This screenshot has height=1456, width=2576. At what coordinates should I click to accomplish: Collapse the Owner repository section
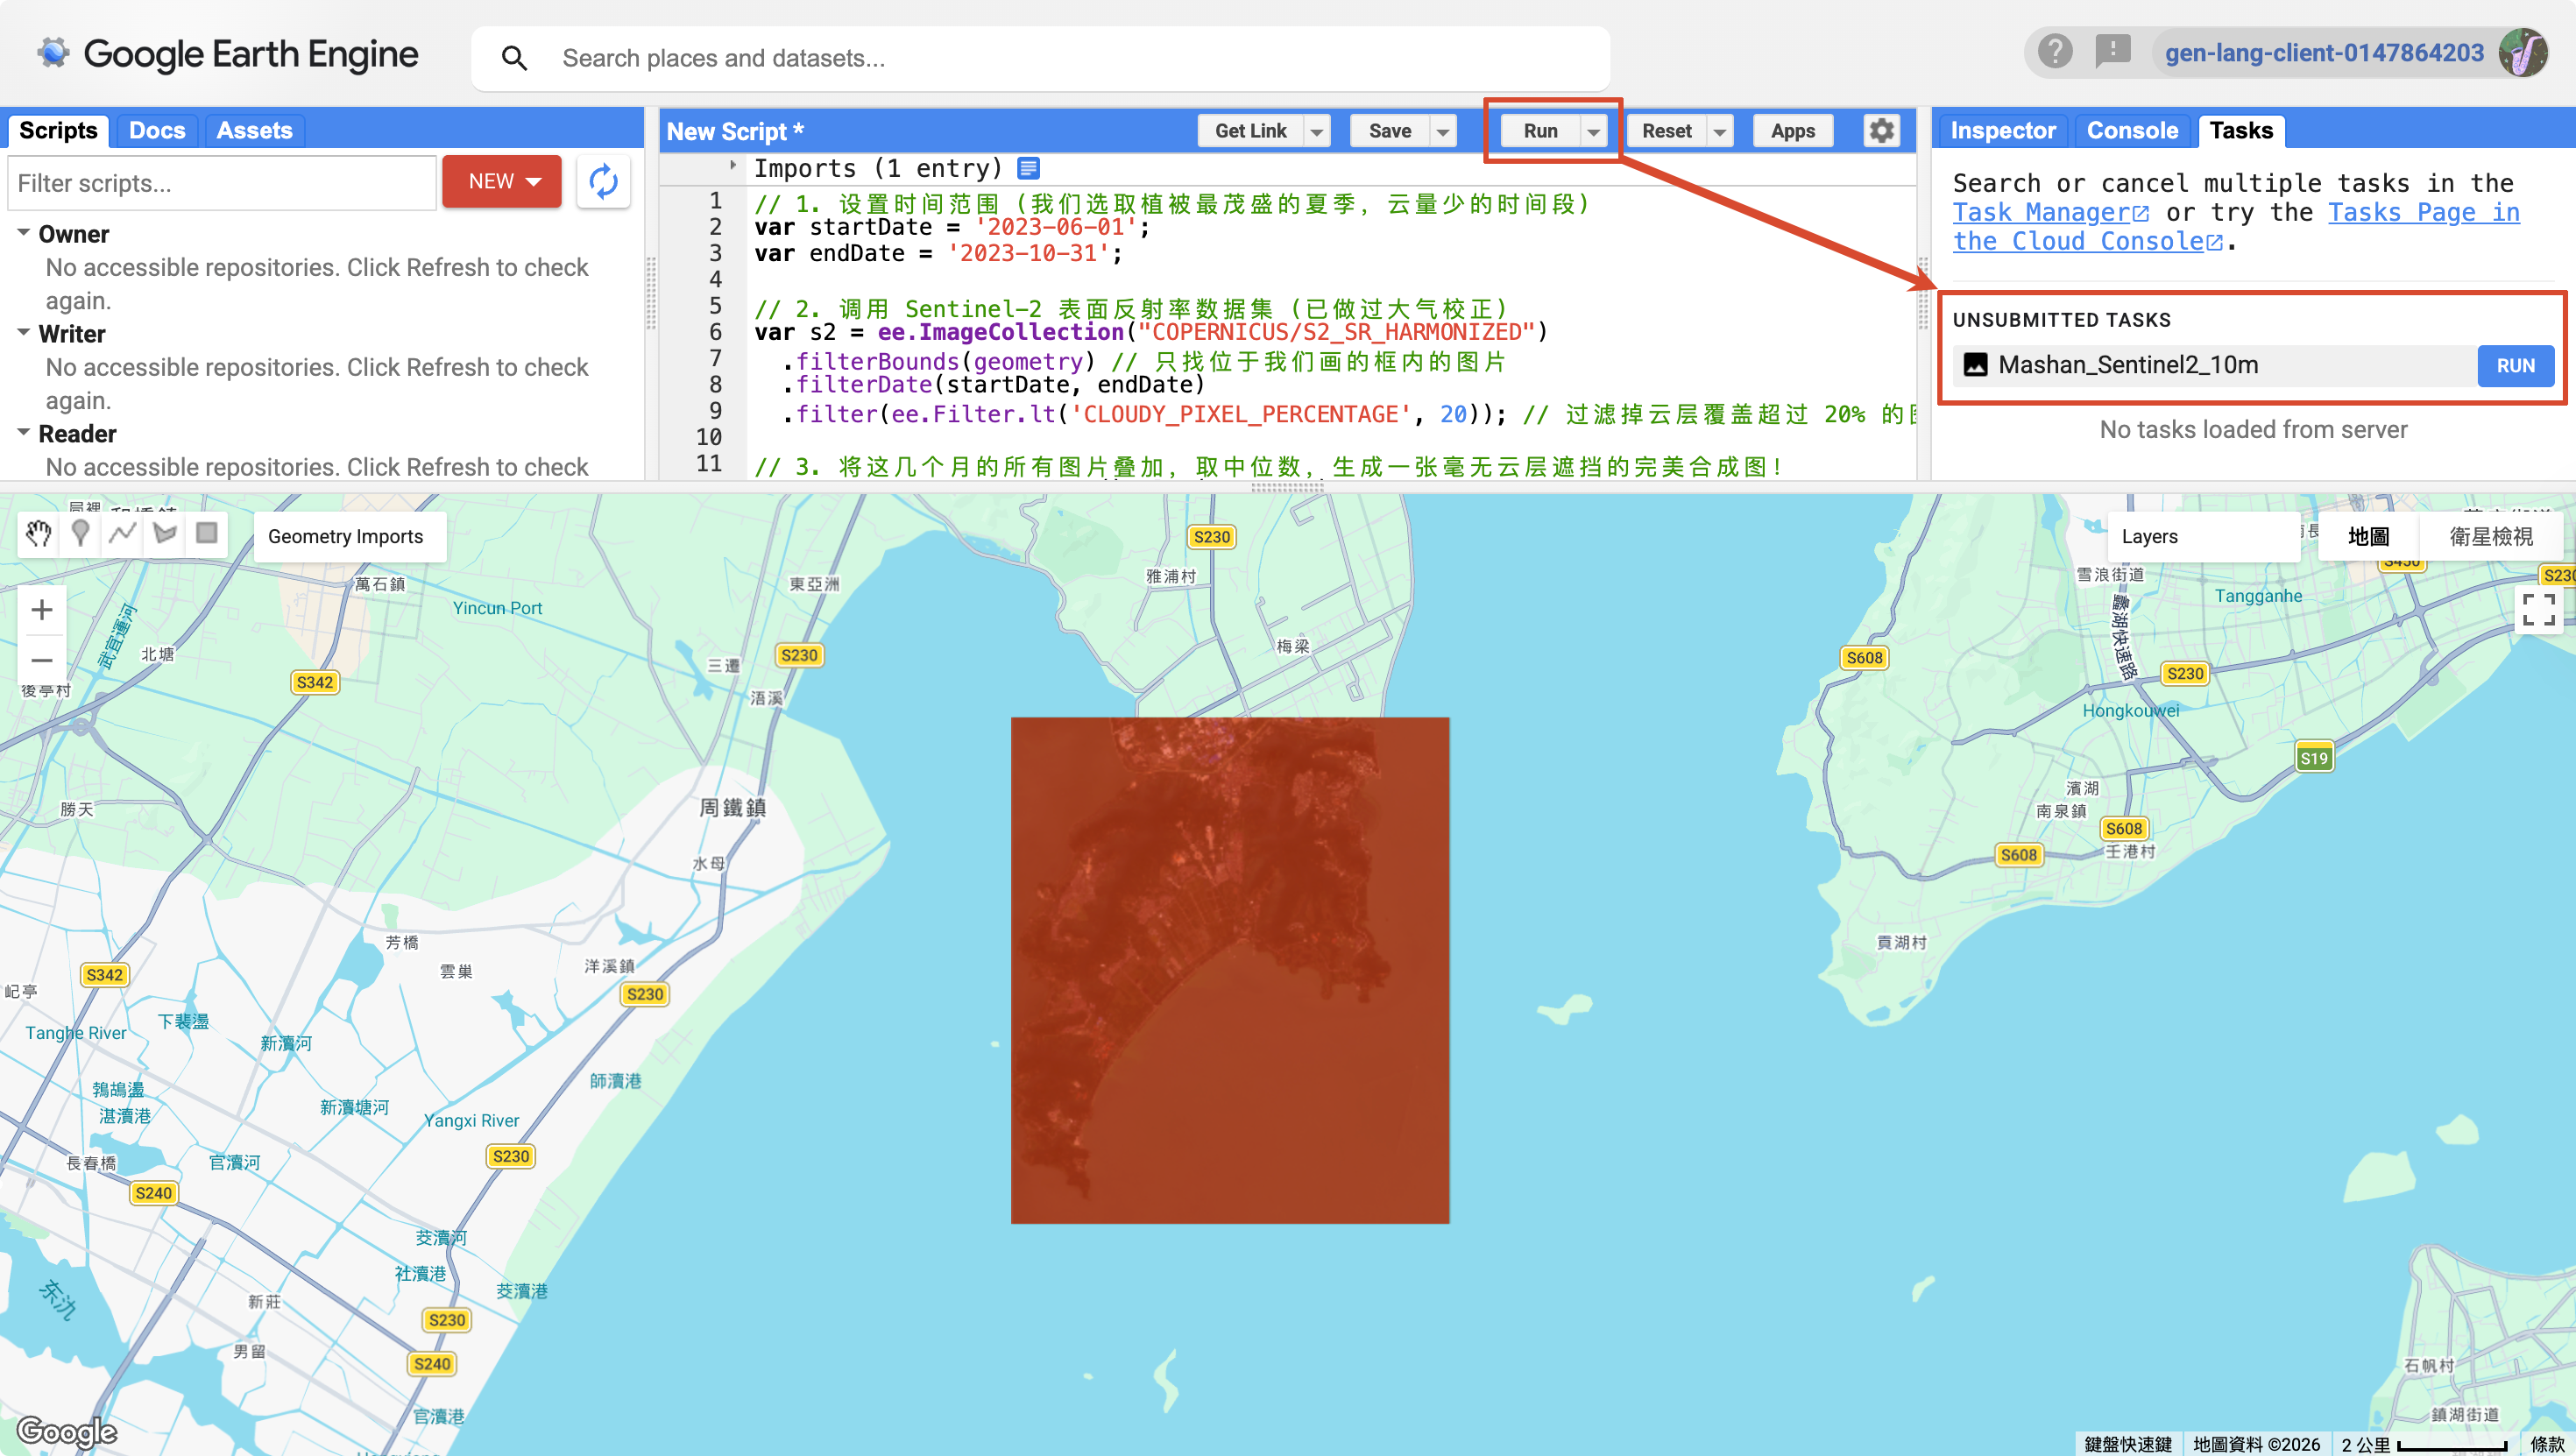(24, 233)
